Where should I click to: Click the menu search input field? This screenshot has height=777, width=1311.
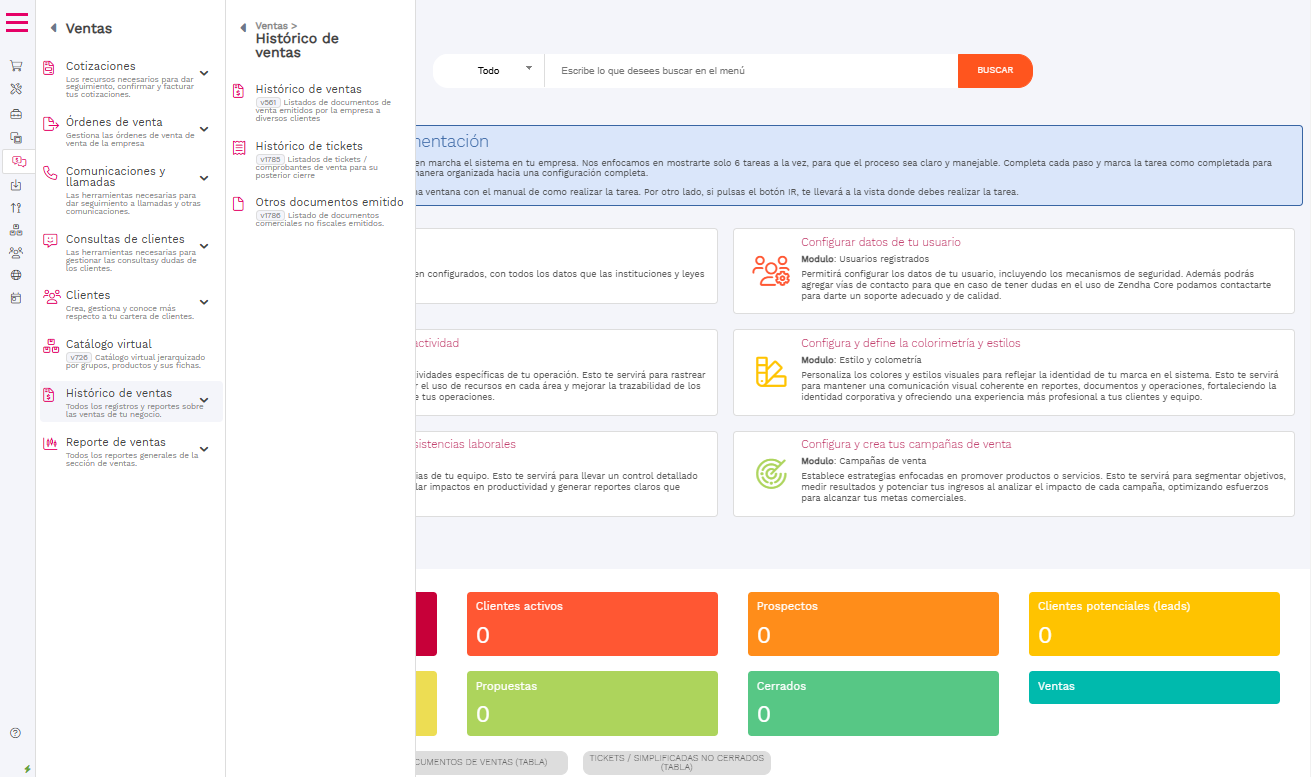click(x=750, y=71)
